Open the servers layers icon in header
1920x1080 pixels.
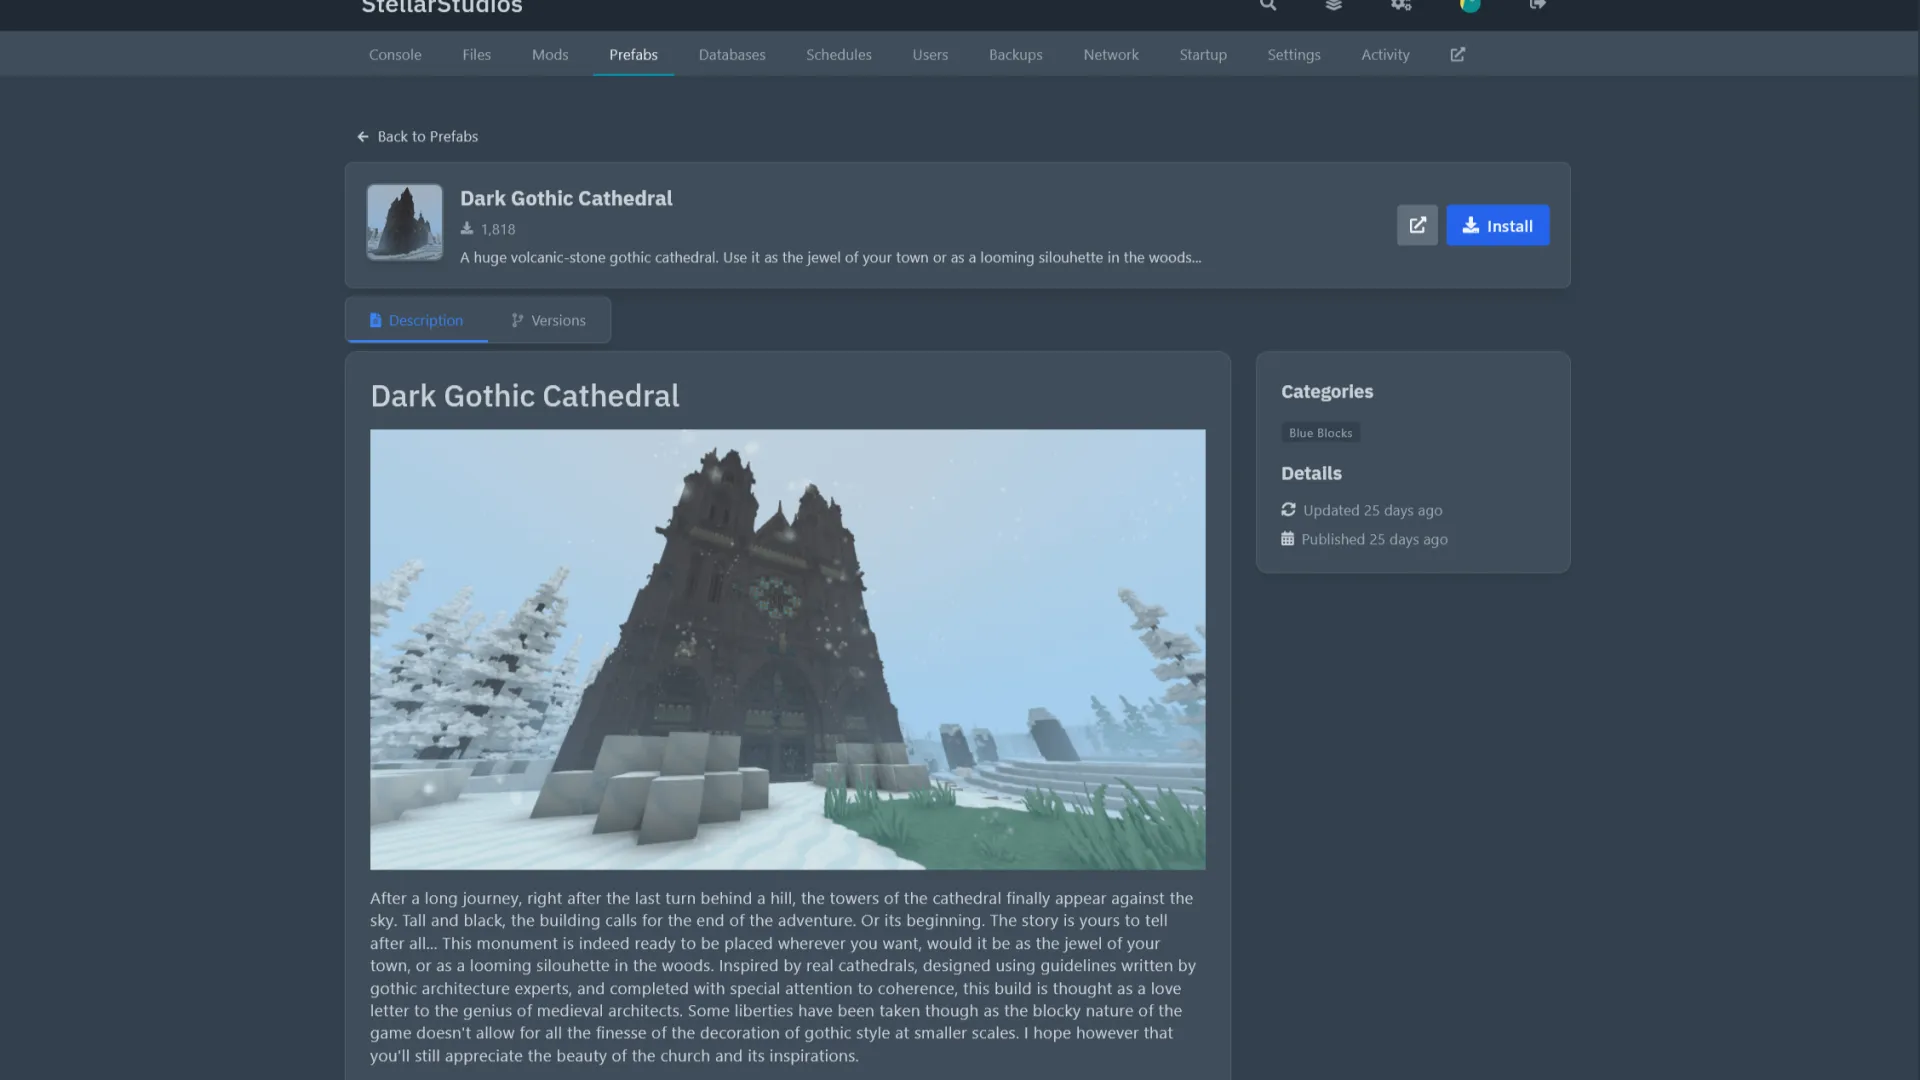point(1333,5)
